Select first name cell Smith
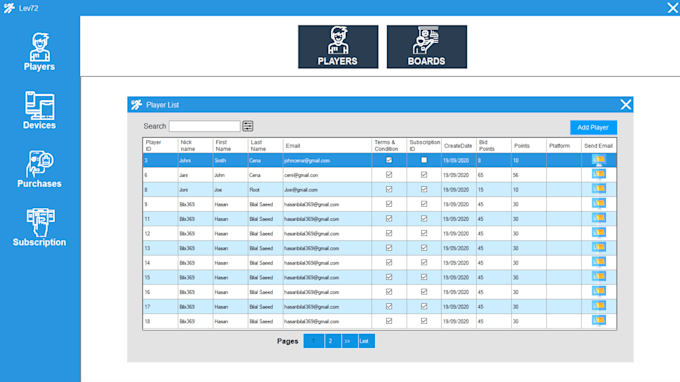The width and height of the screenshot is (680, 382). (x=230, y=160)
